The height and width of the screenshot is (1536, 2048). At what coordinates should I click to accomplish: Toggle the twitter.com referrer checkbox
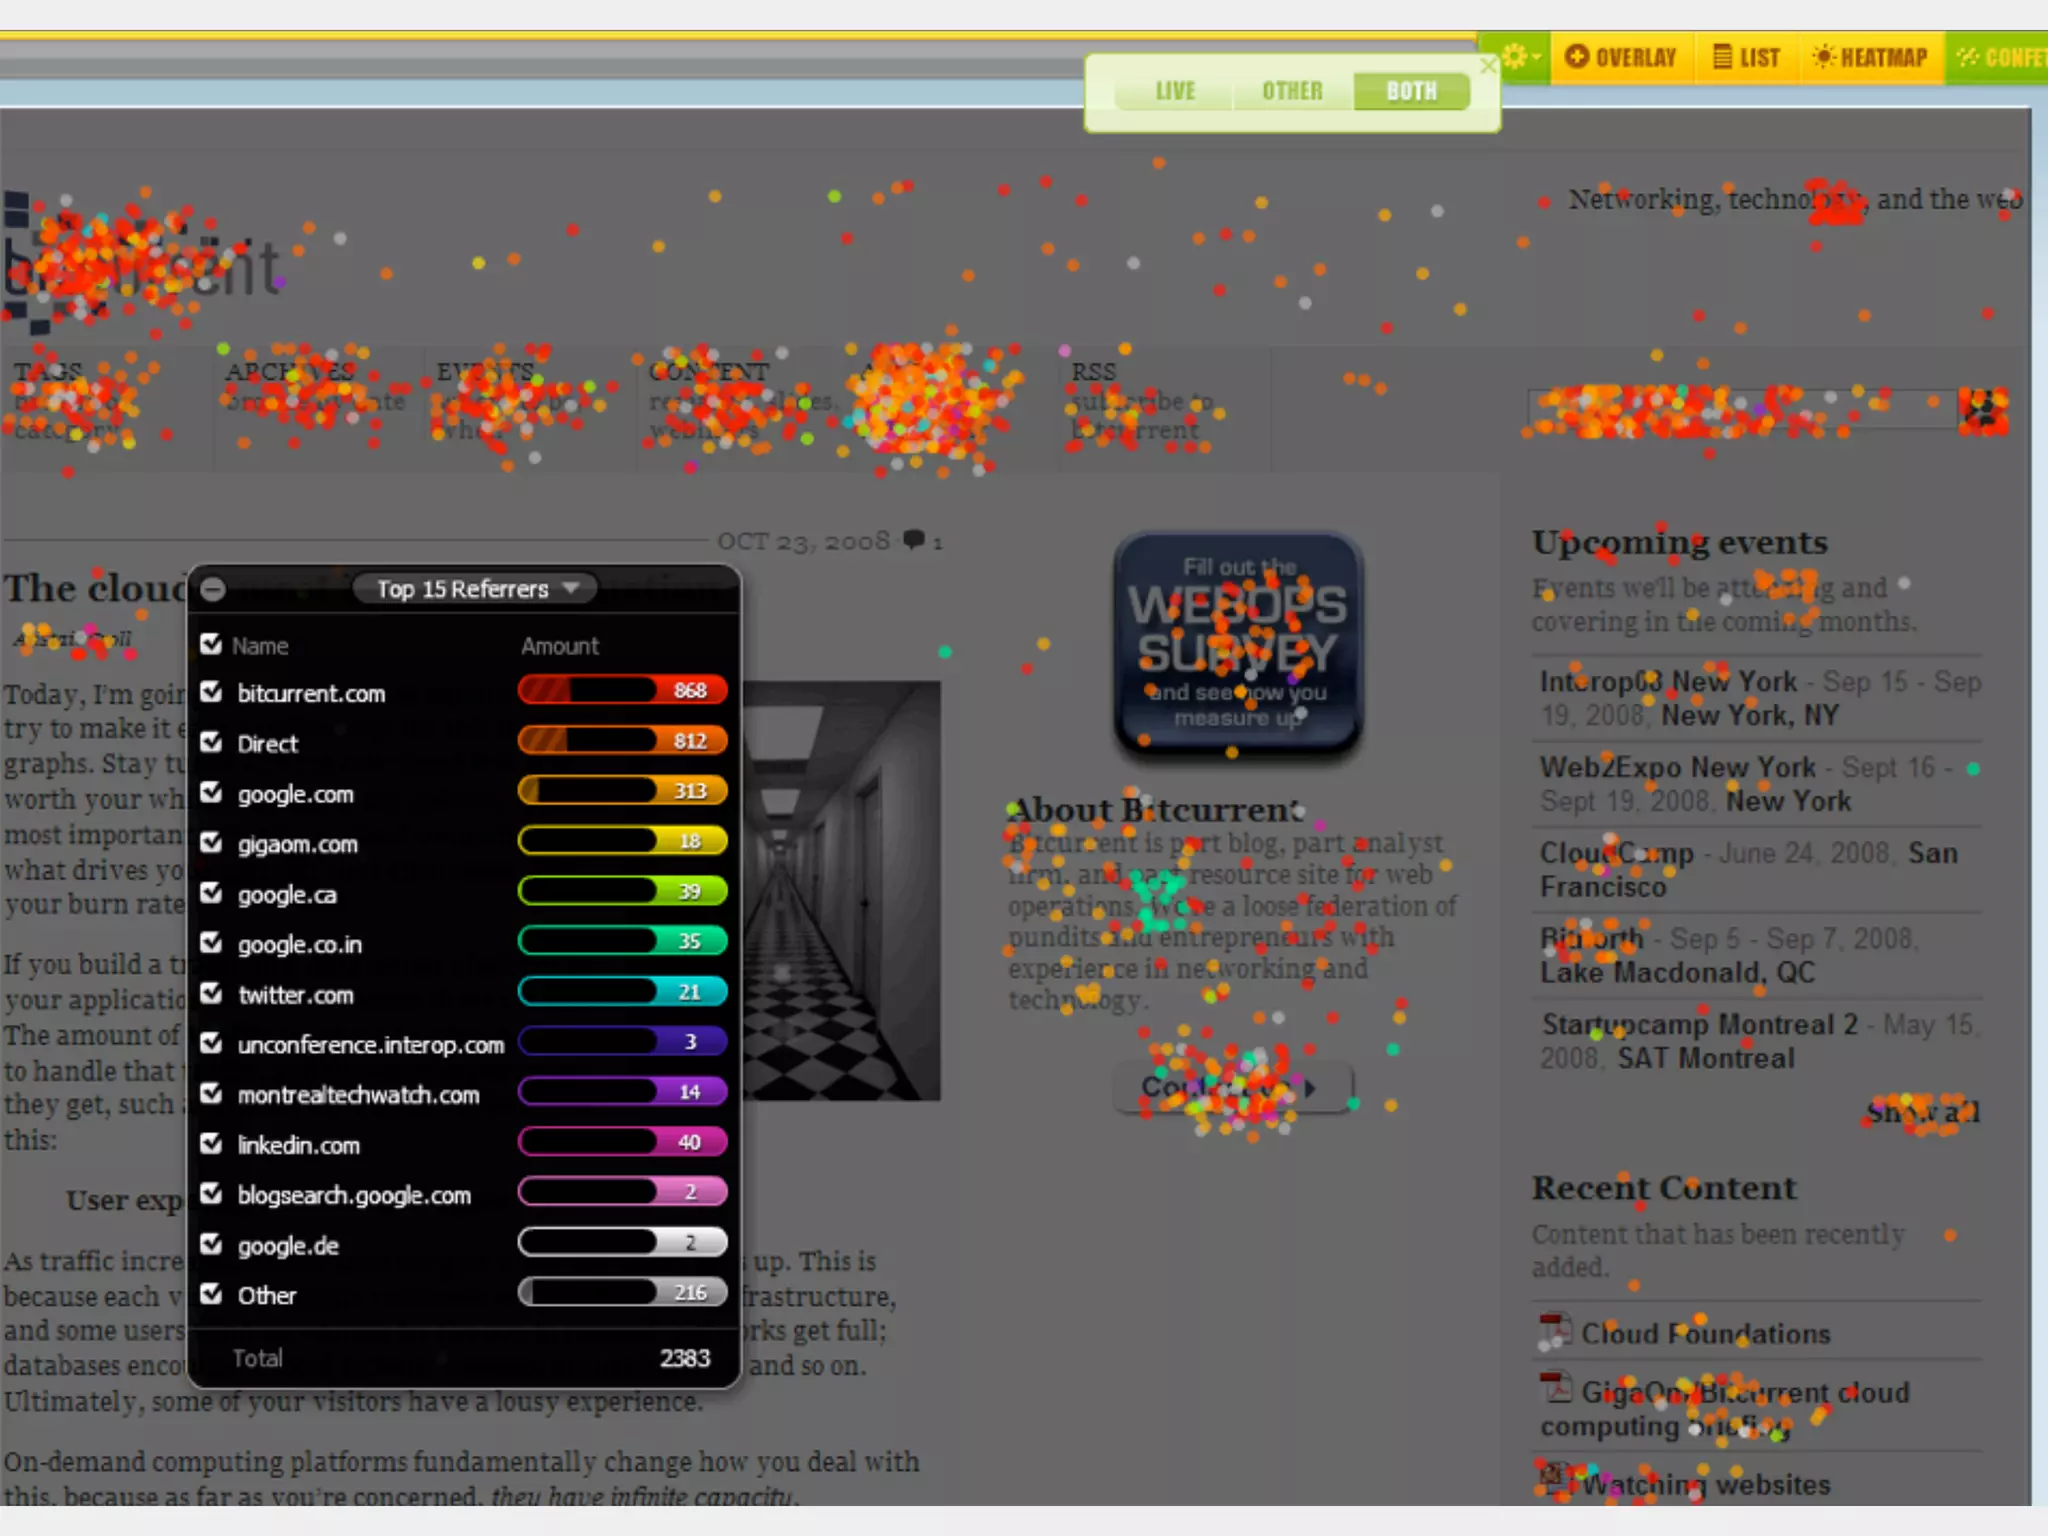click(x=211, y=993)
